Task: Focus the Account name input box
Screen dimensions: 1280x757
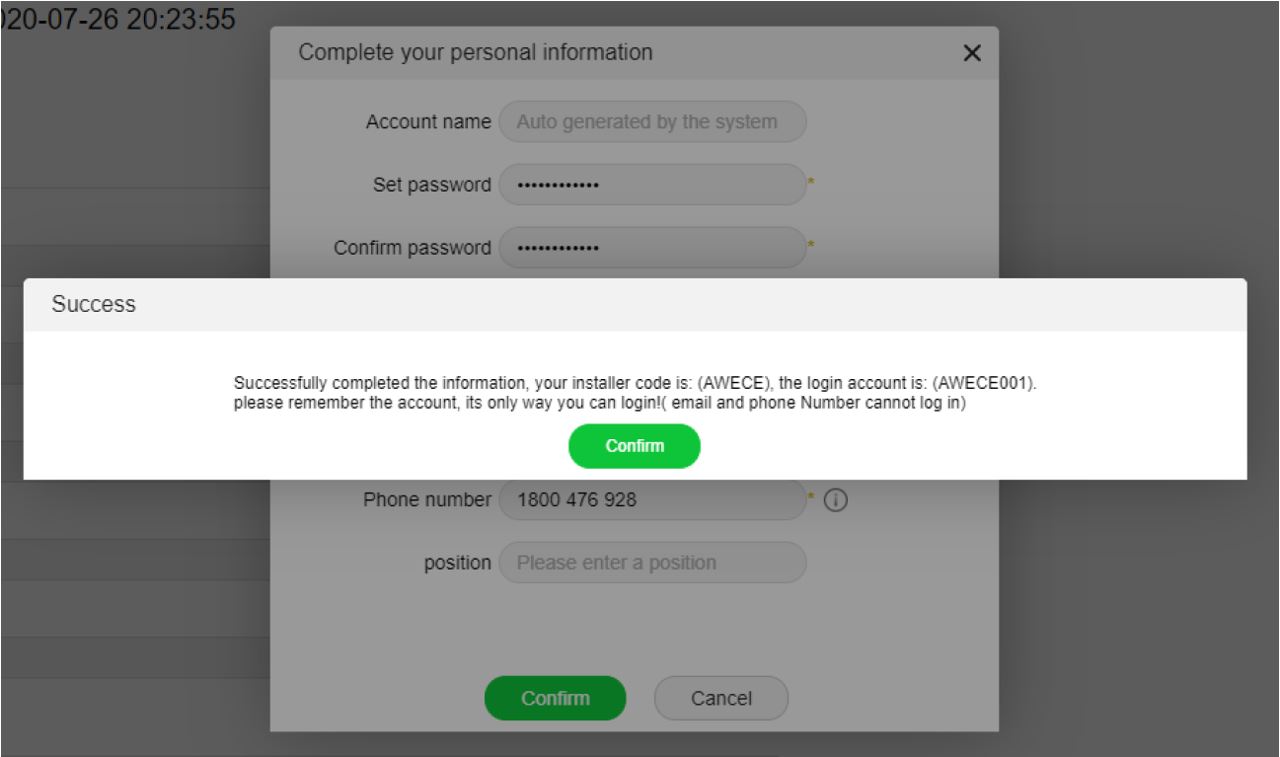Action: coord(652,123)
